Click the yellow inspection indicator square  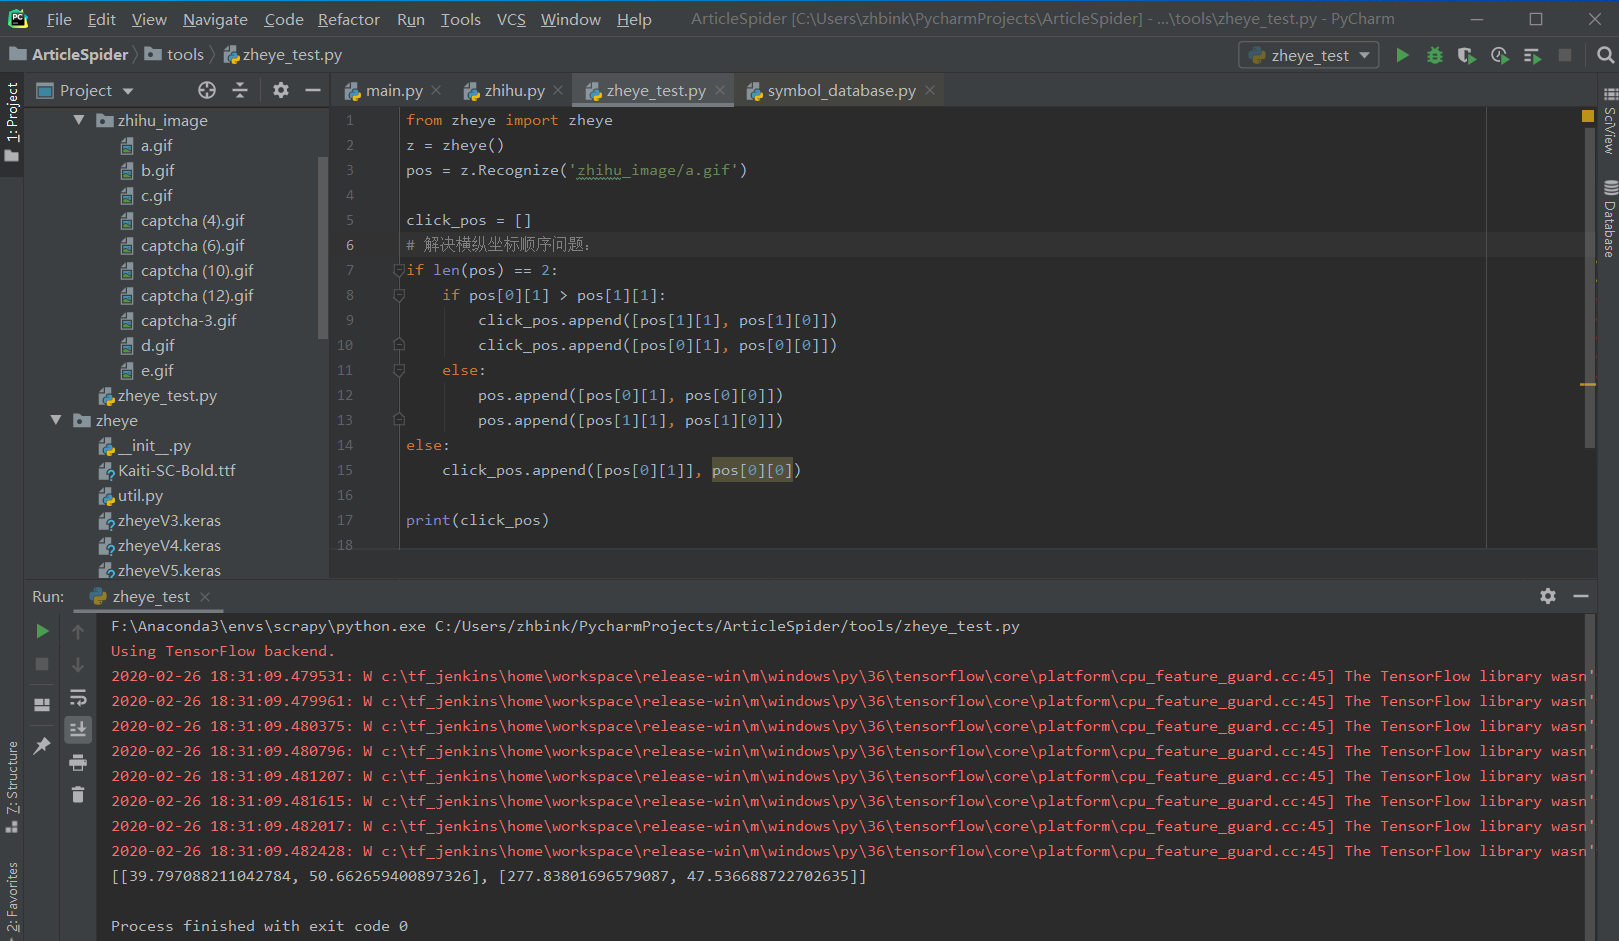click(1588, 117)
